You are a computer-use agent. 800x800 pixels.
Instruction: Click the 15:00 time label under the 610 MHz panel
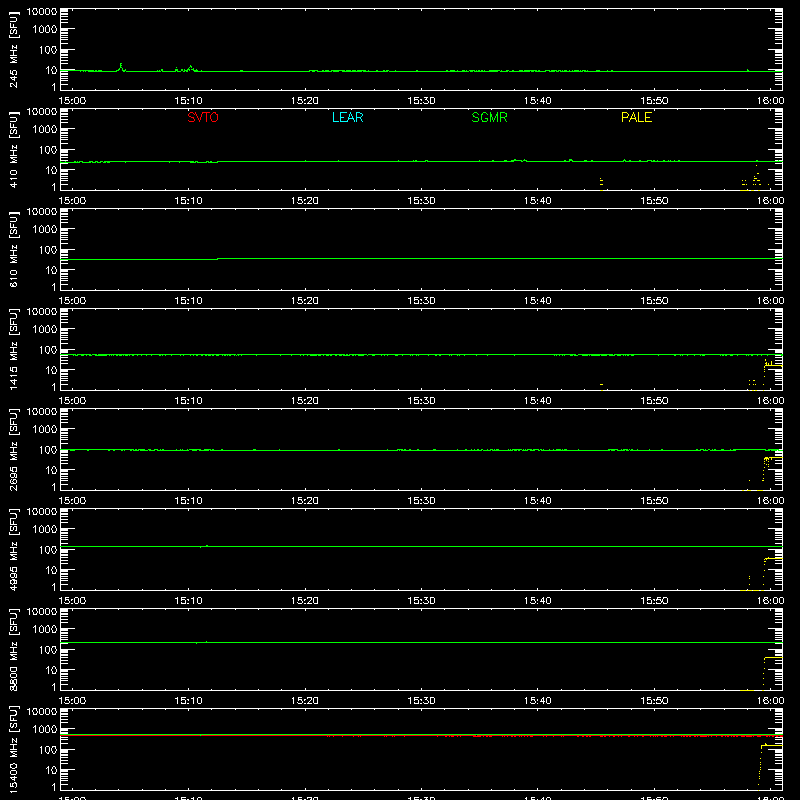(x=72, y=301)
